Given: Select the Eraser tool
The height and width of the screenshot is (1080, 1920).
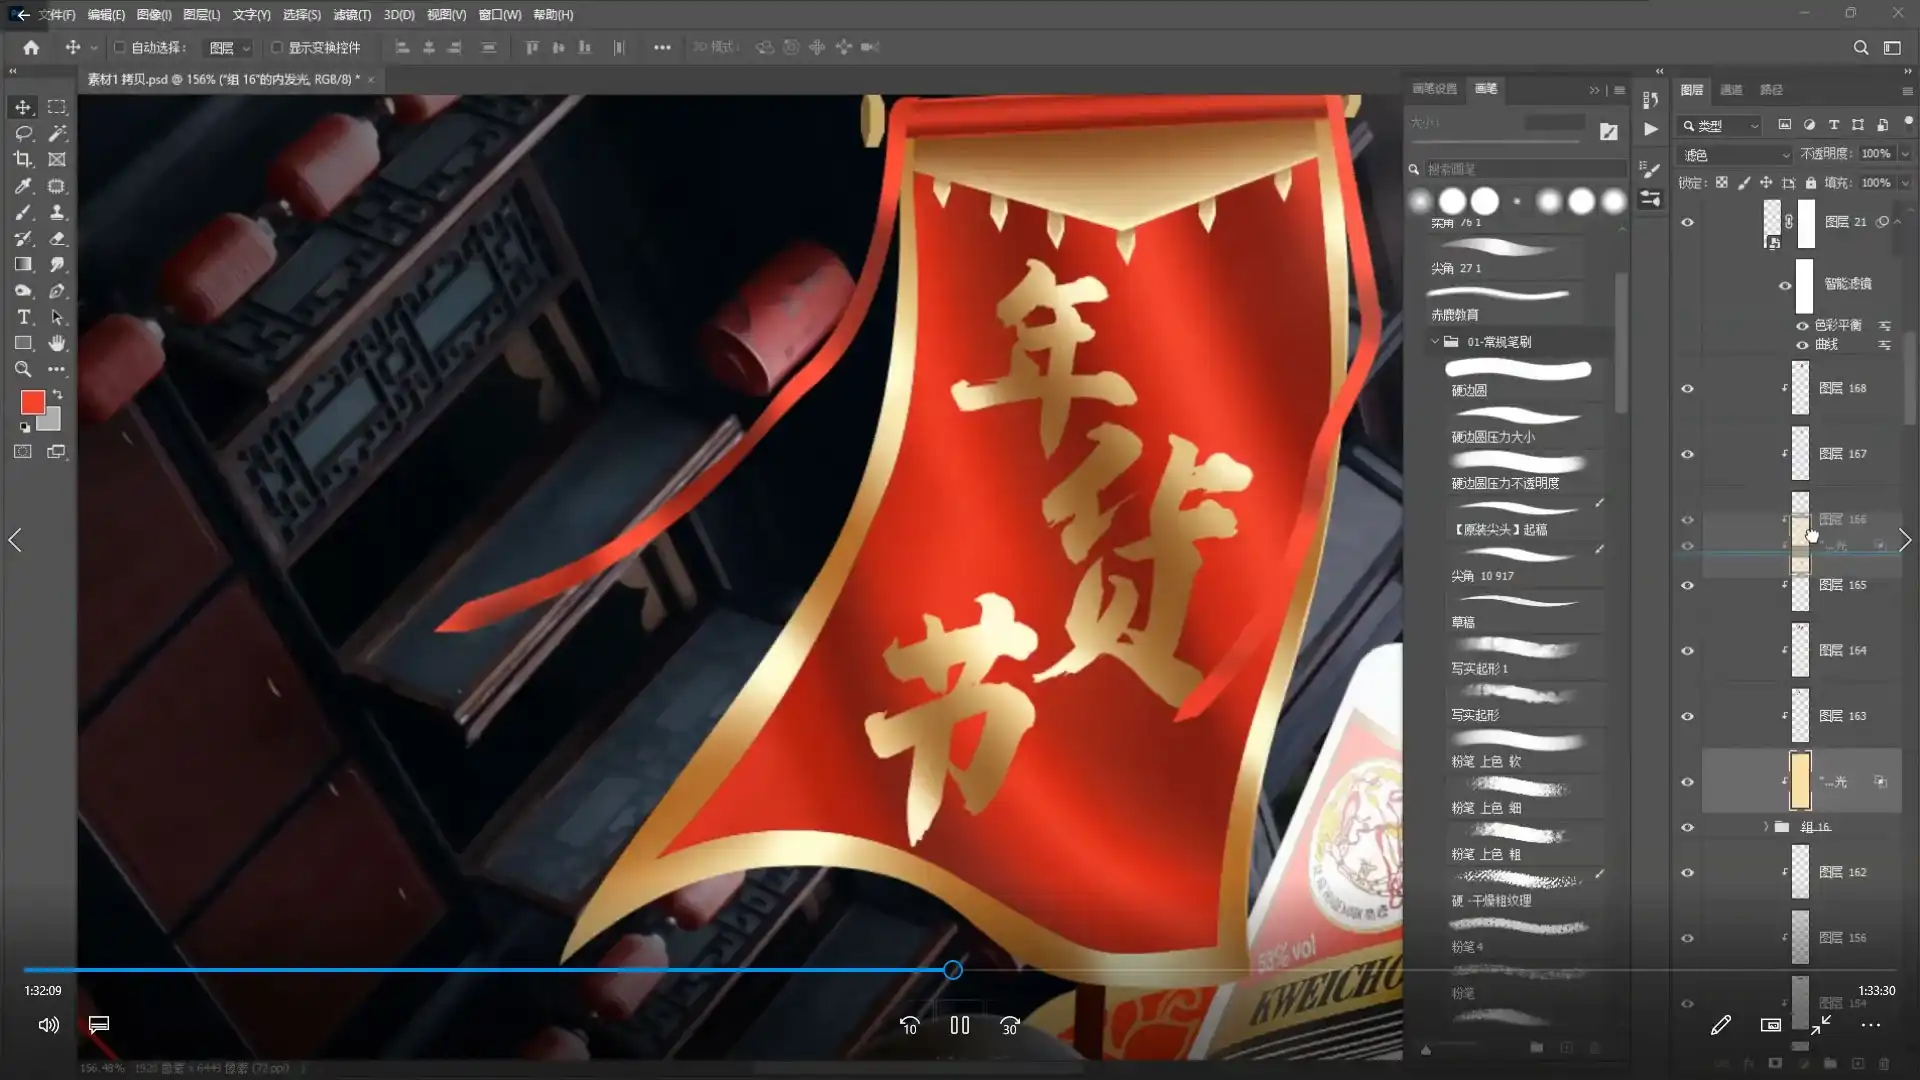Looking at the screenshot, I should click(x=57, y=239).
